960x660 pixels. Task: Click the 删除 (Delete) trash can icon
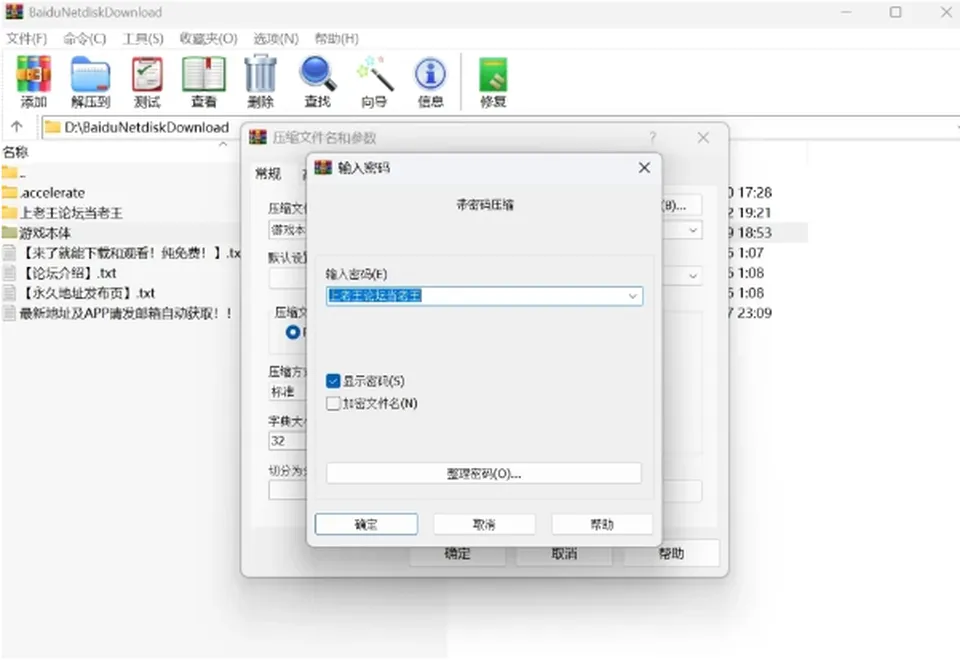point(261,81)
